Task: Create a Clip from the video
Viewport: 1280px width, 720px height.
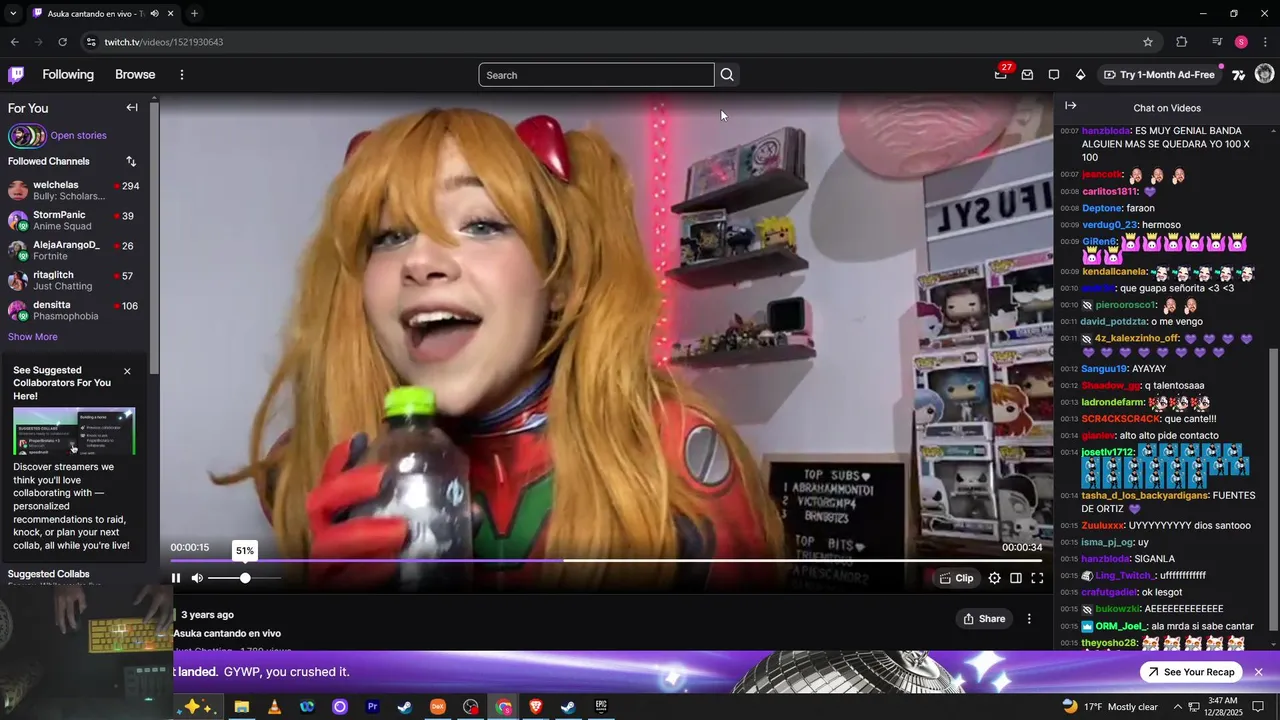Action: pyautogui.click(x=956, y=578)
